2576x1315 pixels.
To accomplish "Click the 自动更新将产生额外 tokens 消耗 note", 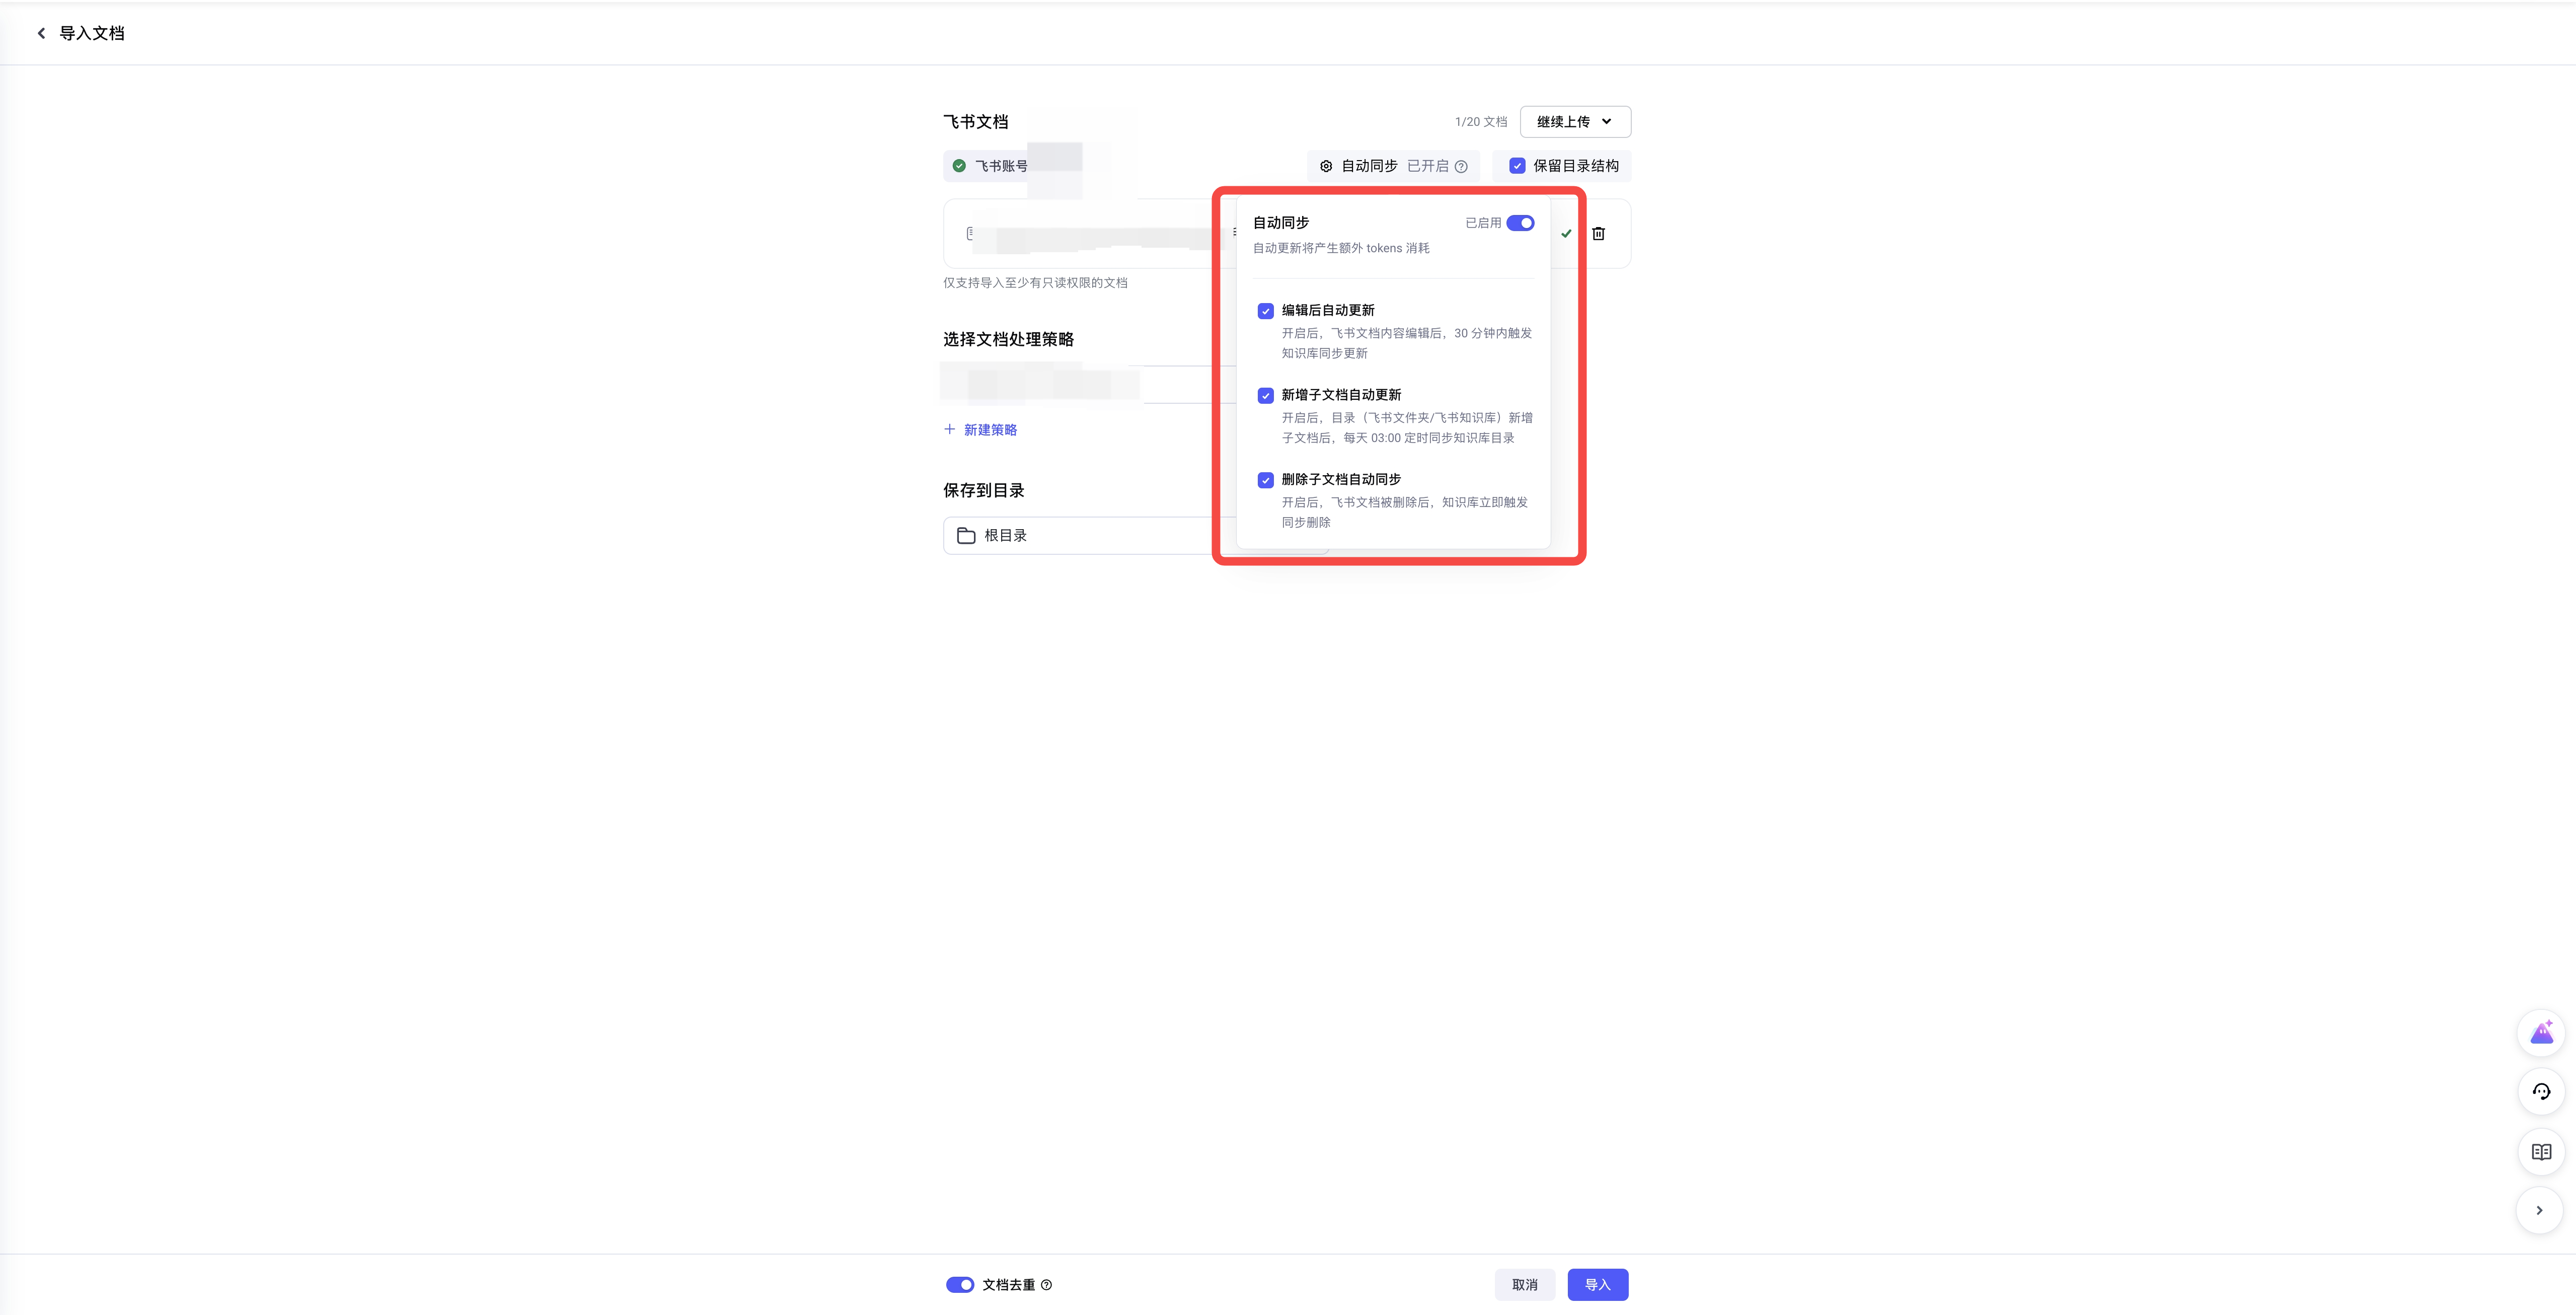I will click(x=1341, y=248).
